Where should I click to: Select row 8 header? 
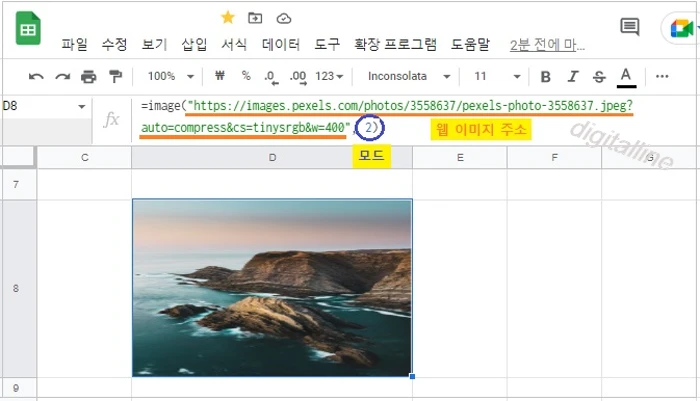16,288
